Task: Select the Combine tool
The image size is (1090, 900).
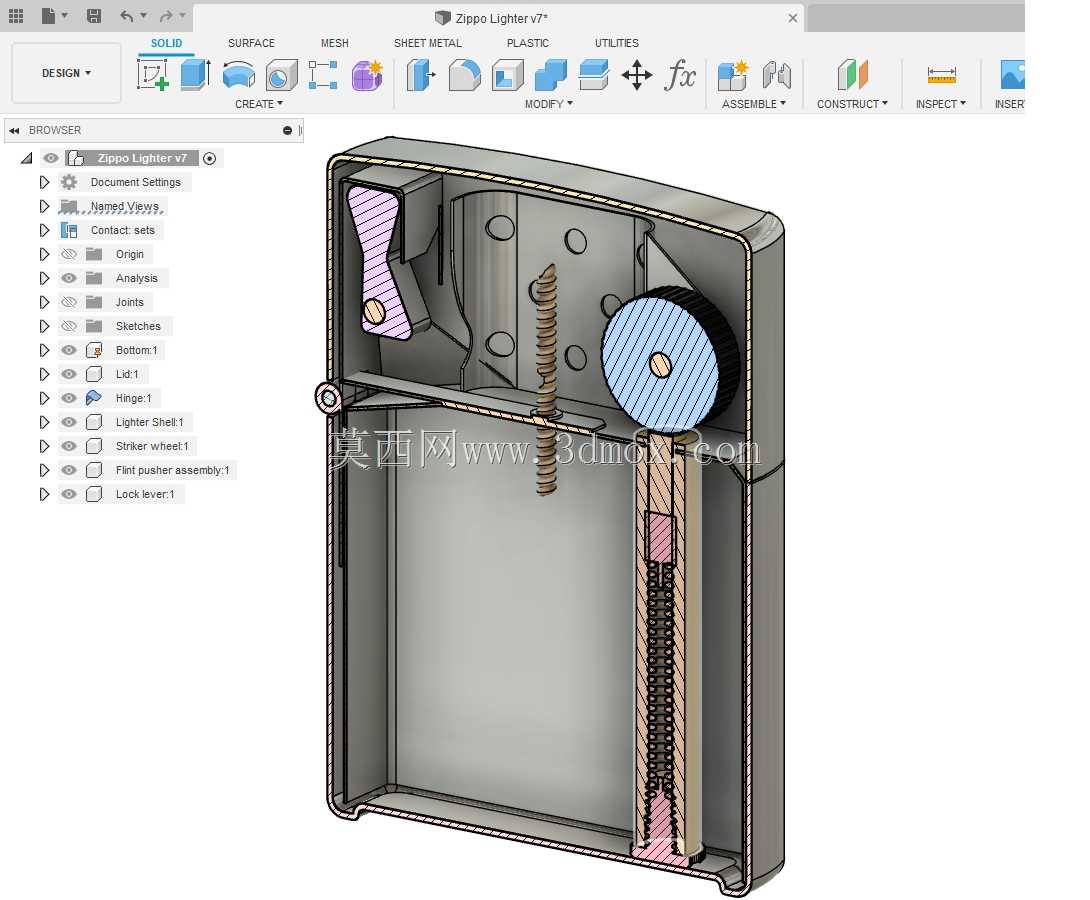Action: 551,74
